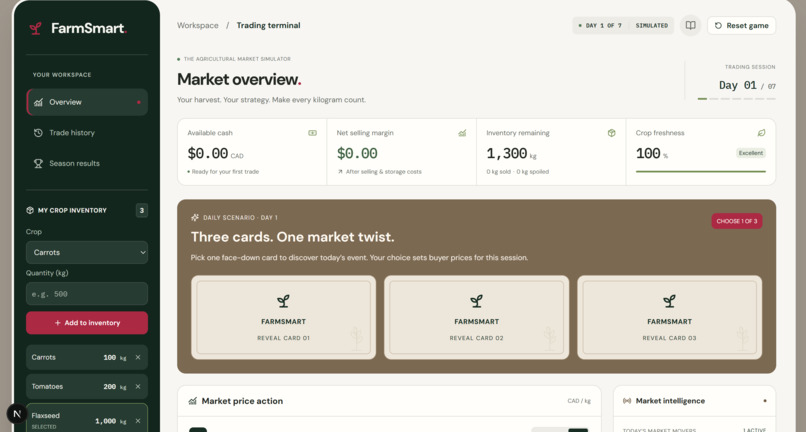This screenshot has height=432, width=806.
Task: Select the Flaxseed inventory row
Action: click(x=87, y=418)
